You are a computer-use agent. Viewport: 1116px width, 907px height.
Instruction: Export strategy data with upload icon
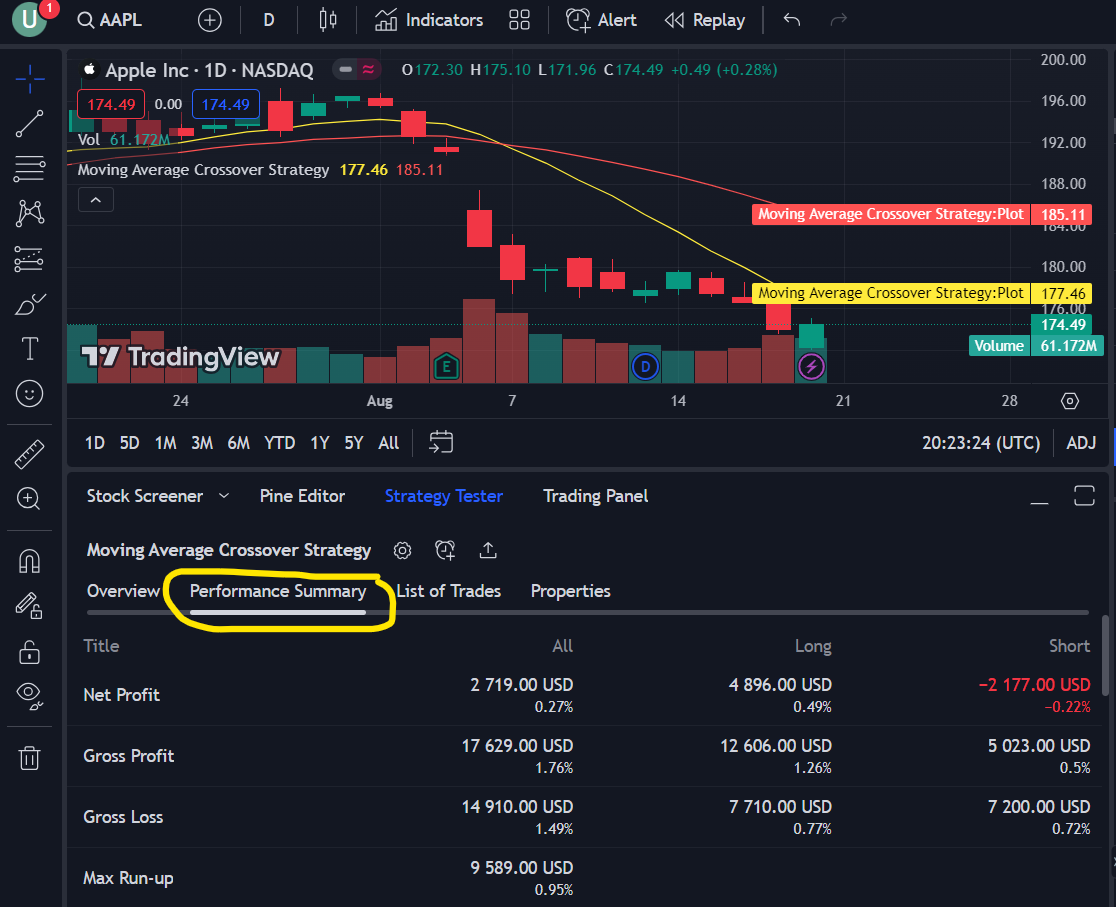488,550
